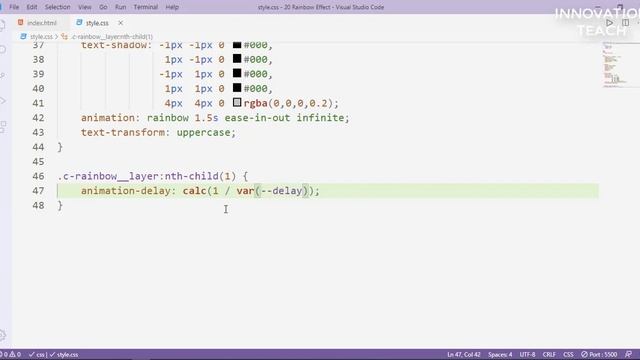Open Explorer in the activity bar
The height and width of the screenshot is (360, 640).
[x=3, y=26]
